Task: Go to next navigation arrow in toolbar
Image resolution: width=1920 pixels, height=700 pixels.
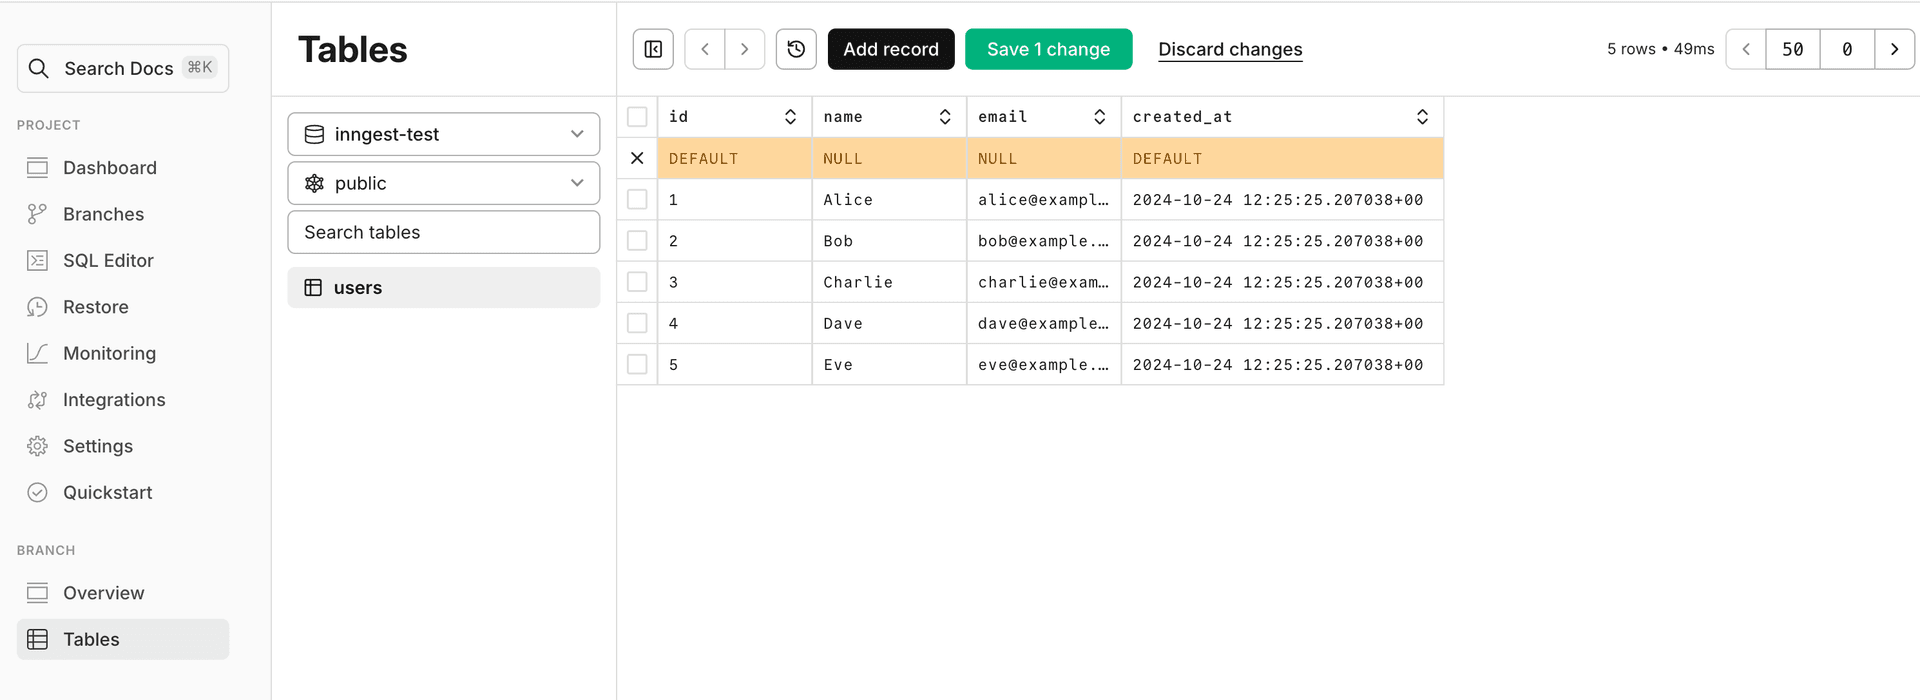Action: click(x=744, y=49)
